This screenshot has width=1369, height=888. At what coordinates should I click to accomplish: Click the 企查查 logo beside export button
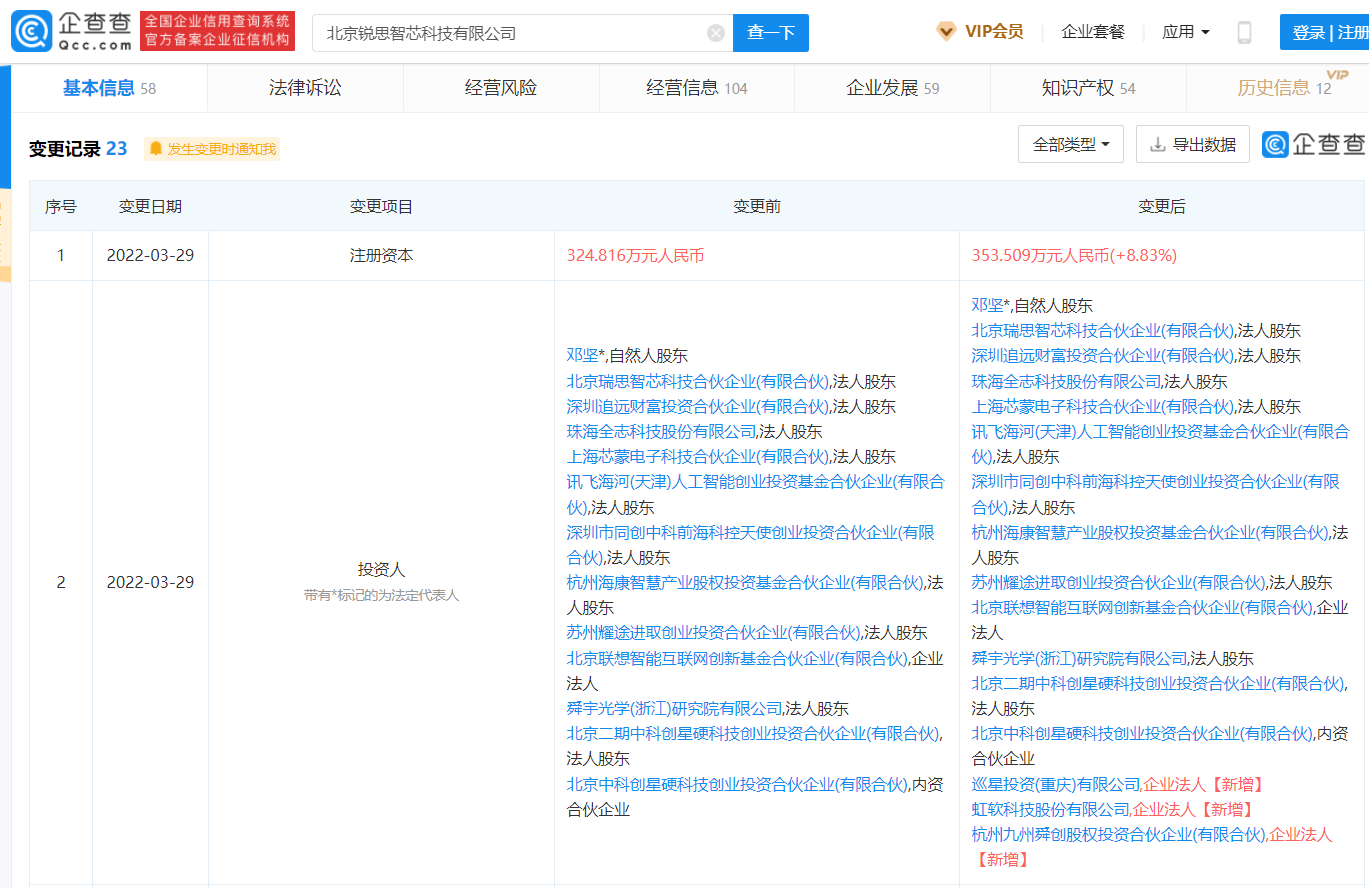tap(1313, 144)
